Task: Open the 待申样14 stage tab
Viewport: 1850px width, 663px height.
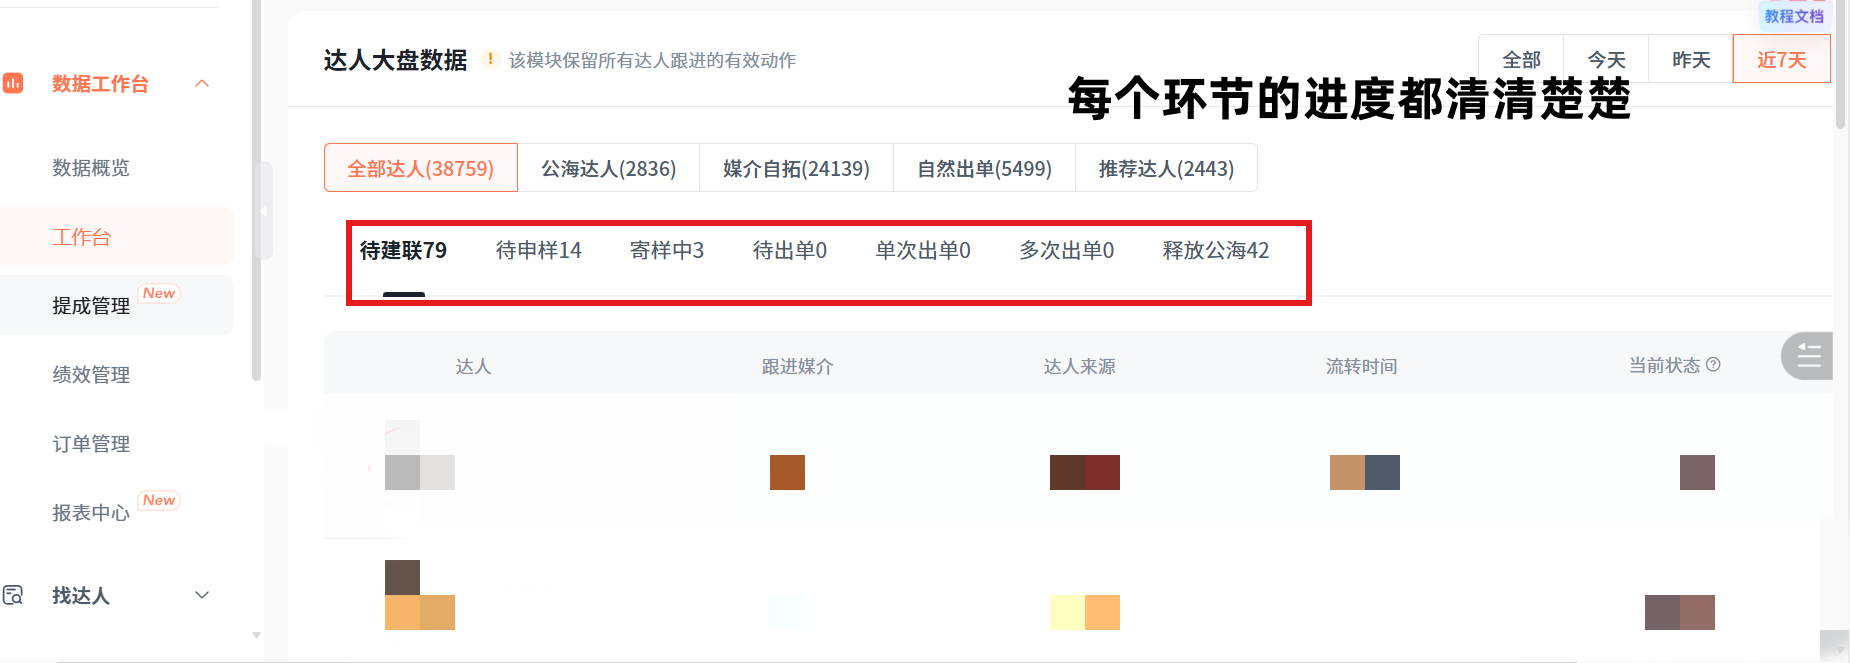Action: point(538,251)
